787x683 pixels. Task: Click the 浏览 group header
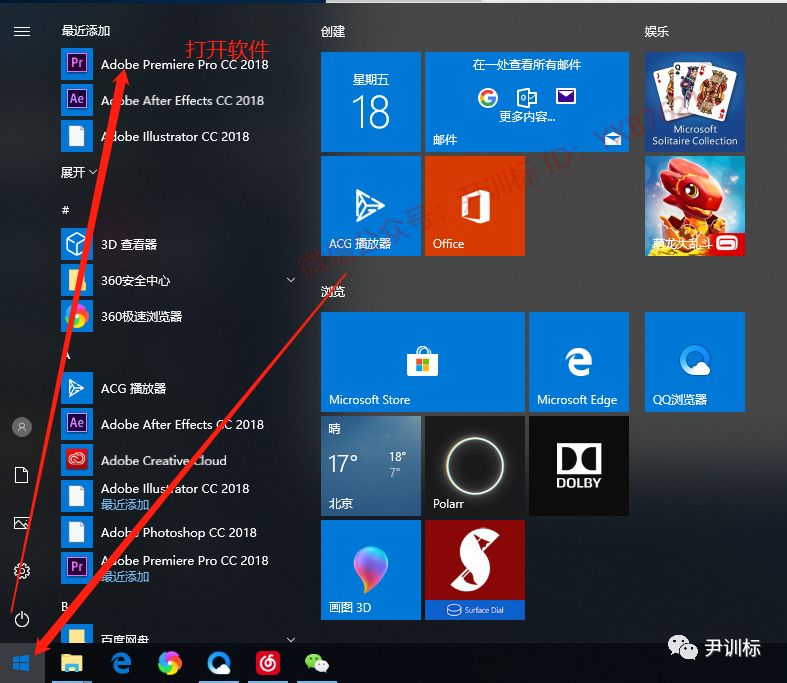333,292
